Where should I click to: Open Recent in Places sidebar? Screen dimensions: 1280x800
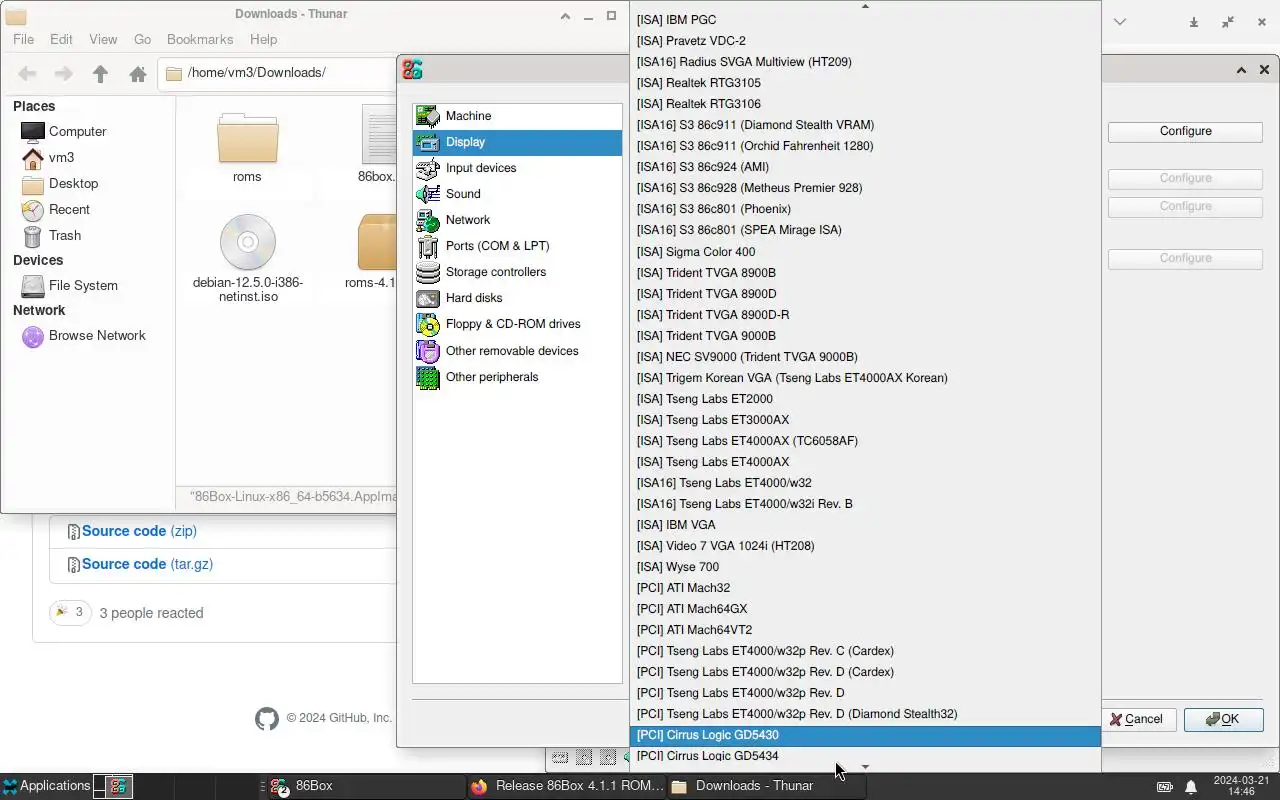point(69,209)
